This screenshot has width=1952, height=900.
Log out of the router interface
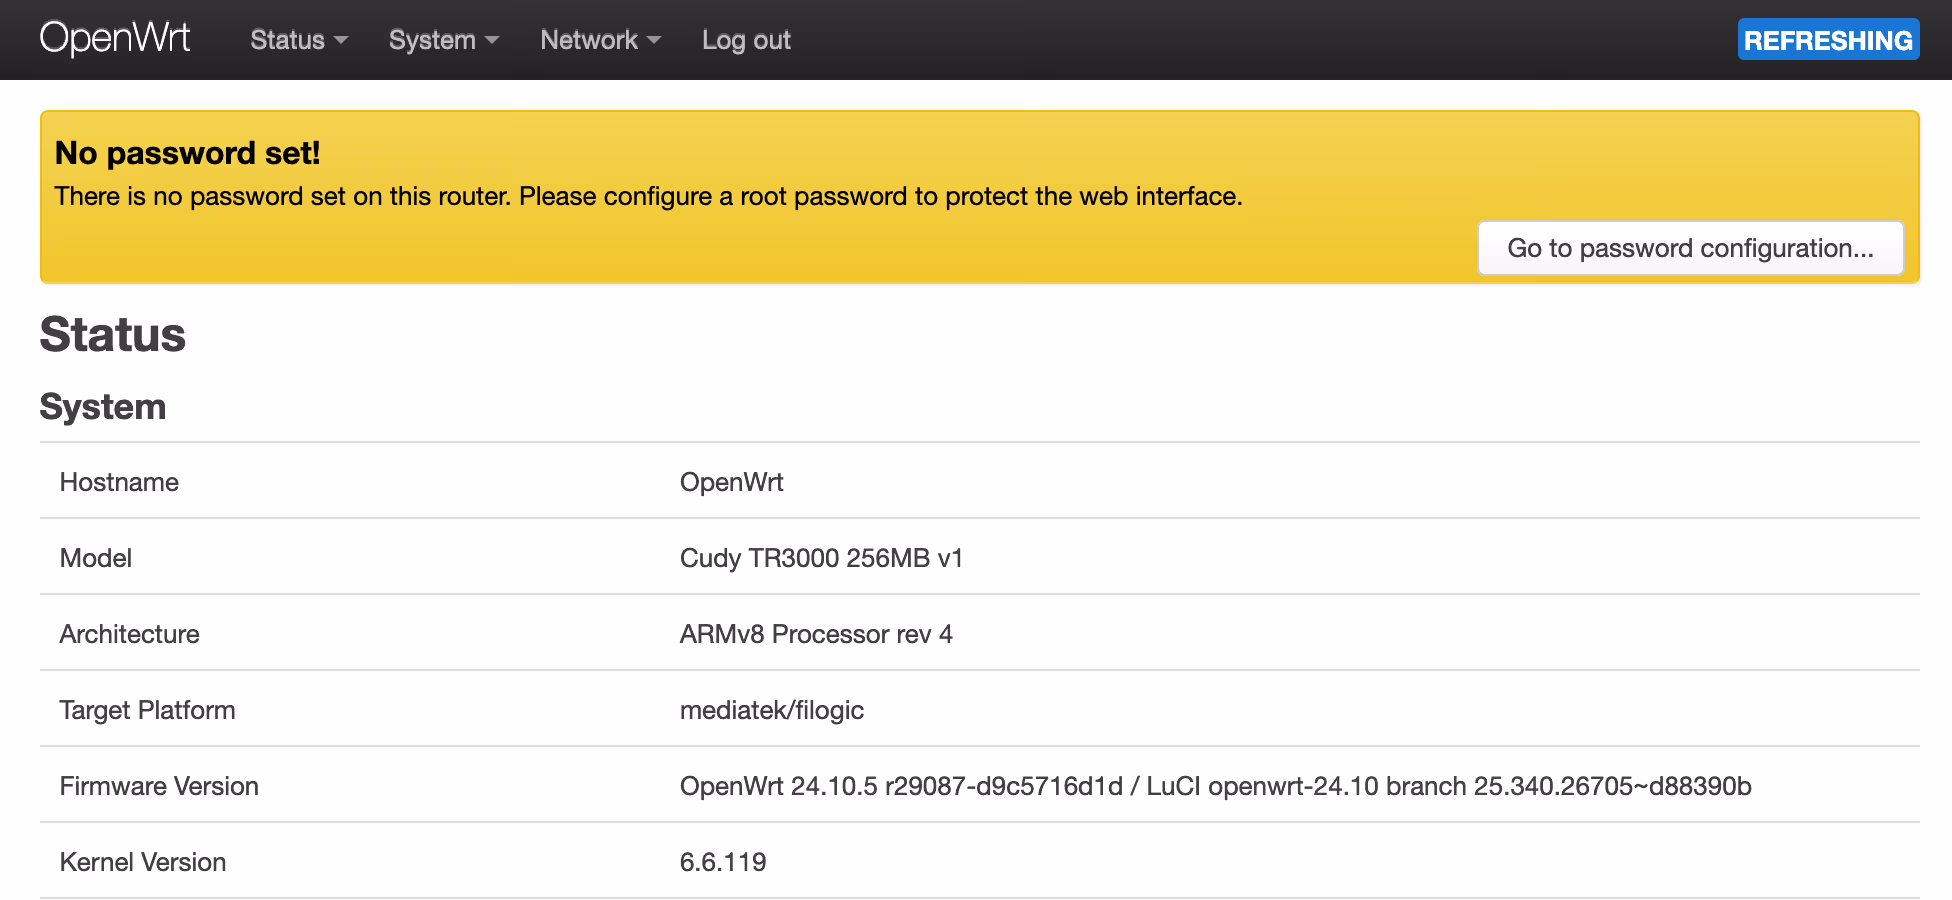(x=746, y=40)
